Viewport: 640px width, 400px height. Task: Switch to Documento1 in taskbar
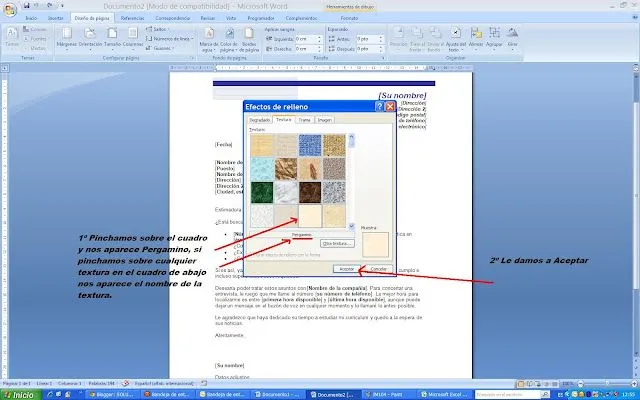pyautogui.click(x=276, y=395)
